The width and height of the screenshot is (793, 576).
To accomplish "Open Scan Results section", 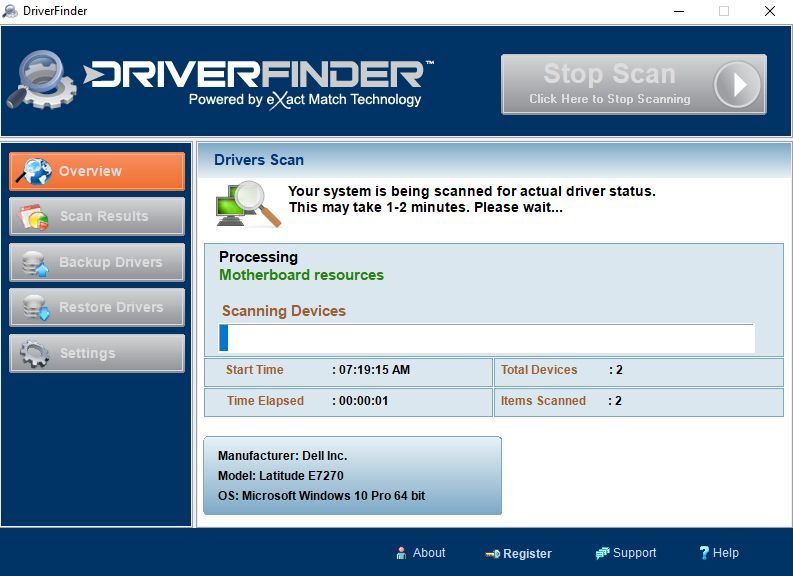I will [97, 216].
